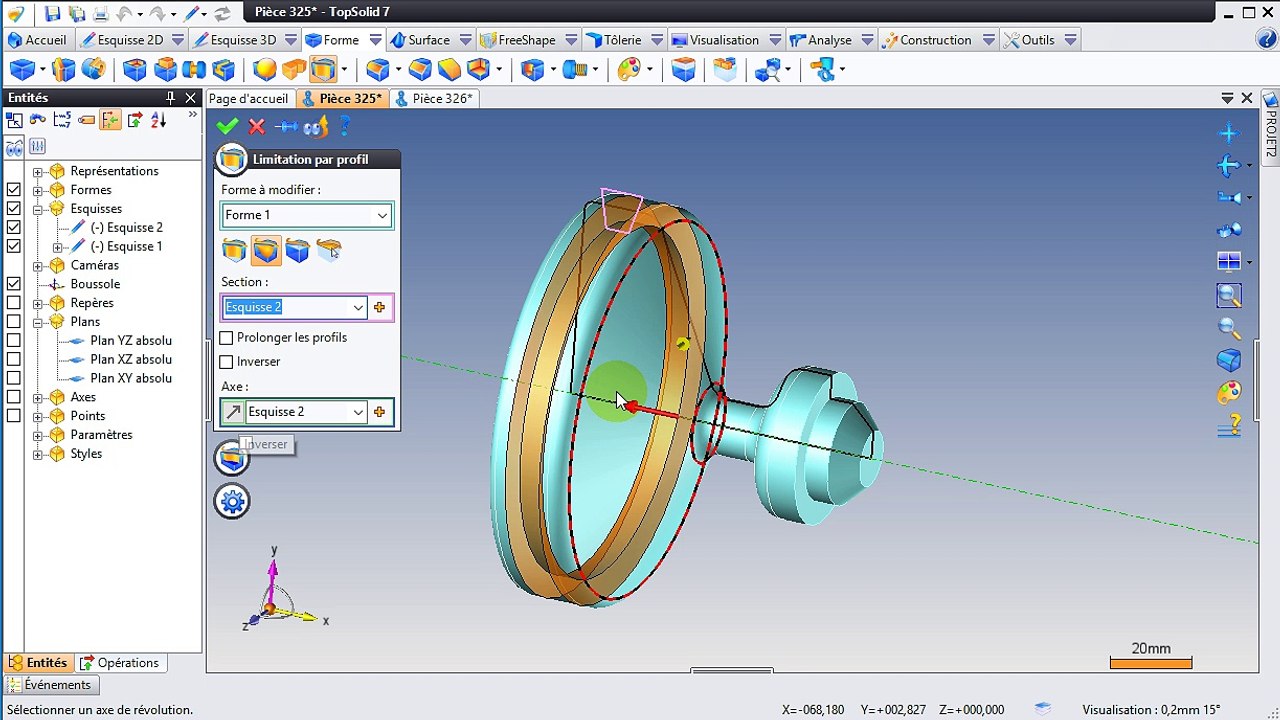The height and width of the screenshot is (720, 1280).
Task: Click the Print icon in the title bar
Action: click(101, 13)
